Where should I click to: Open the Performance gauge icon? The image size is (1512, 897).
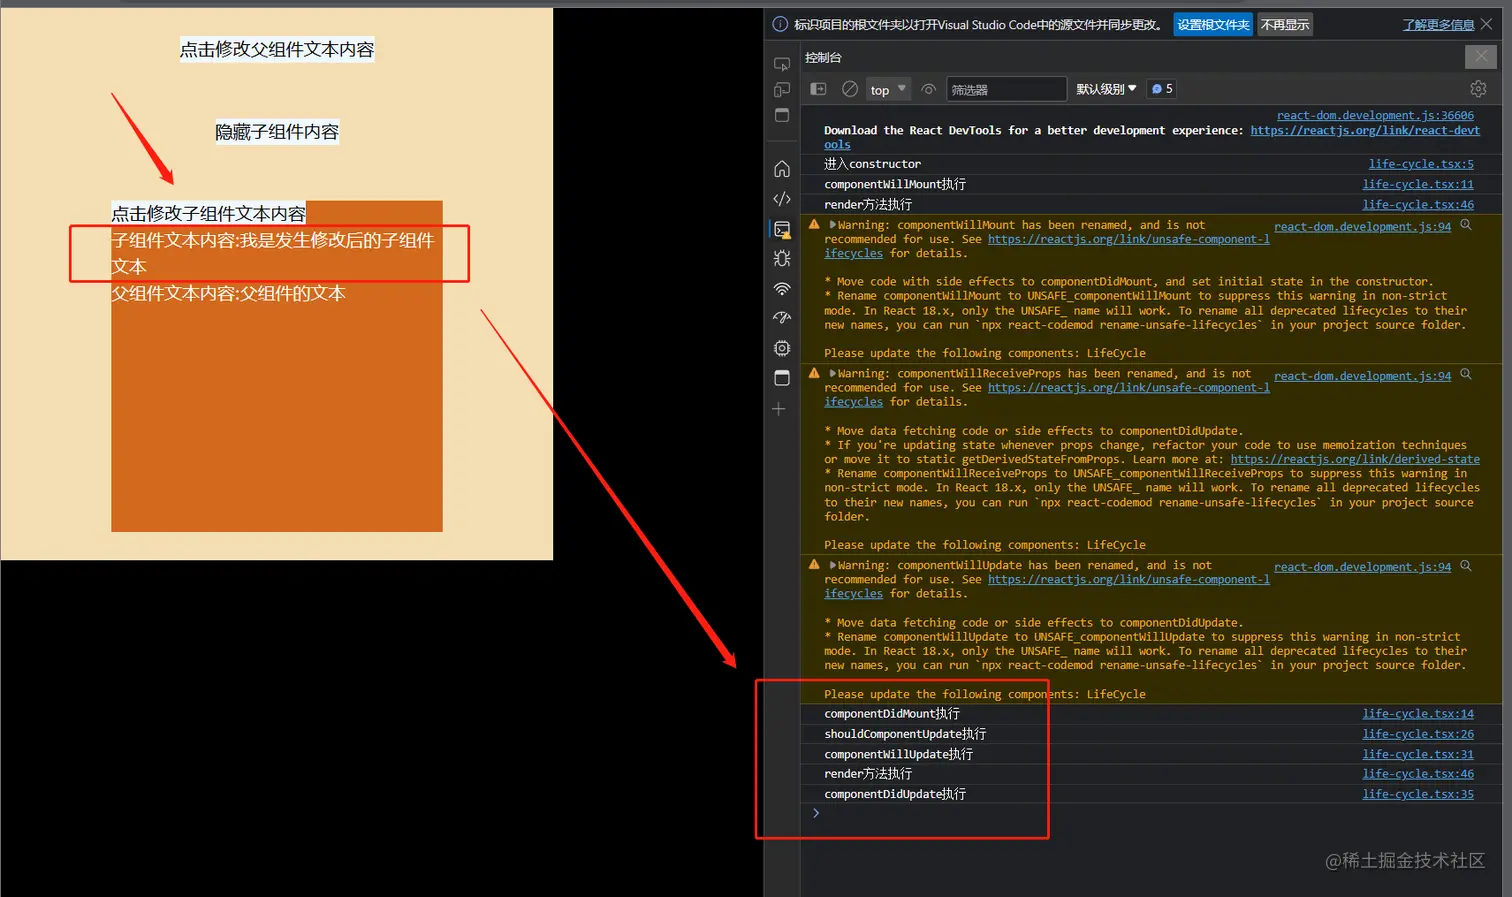(782, 318)
